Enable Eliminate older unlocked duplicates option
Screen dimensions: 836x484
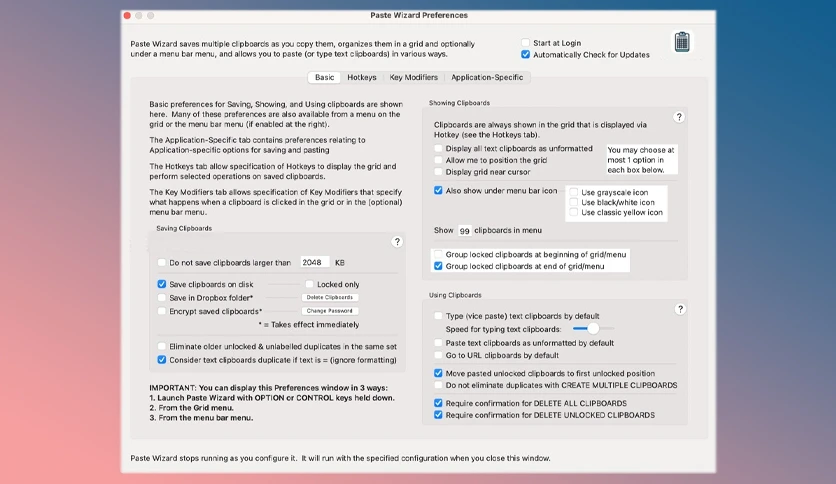(x=162, y=346)
